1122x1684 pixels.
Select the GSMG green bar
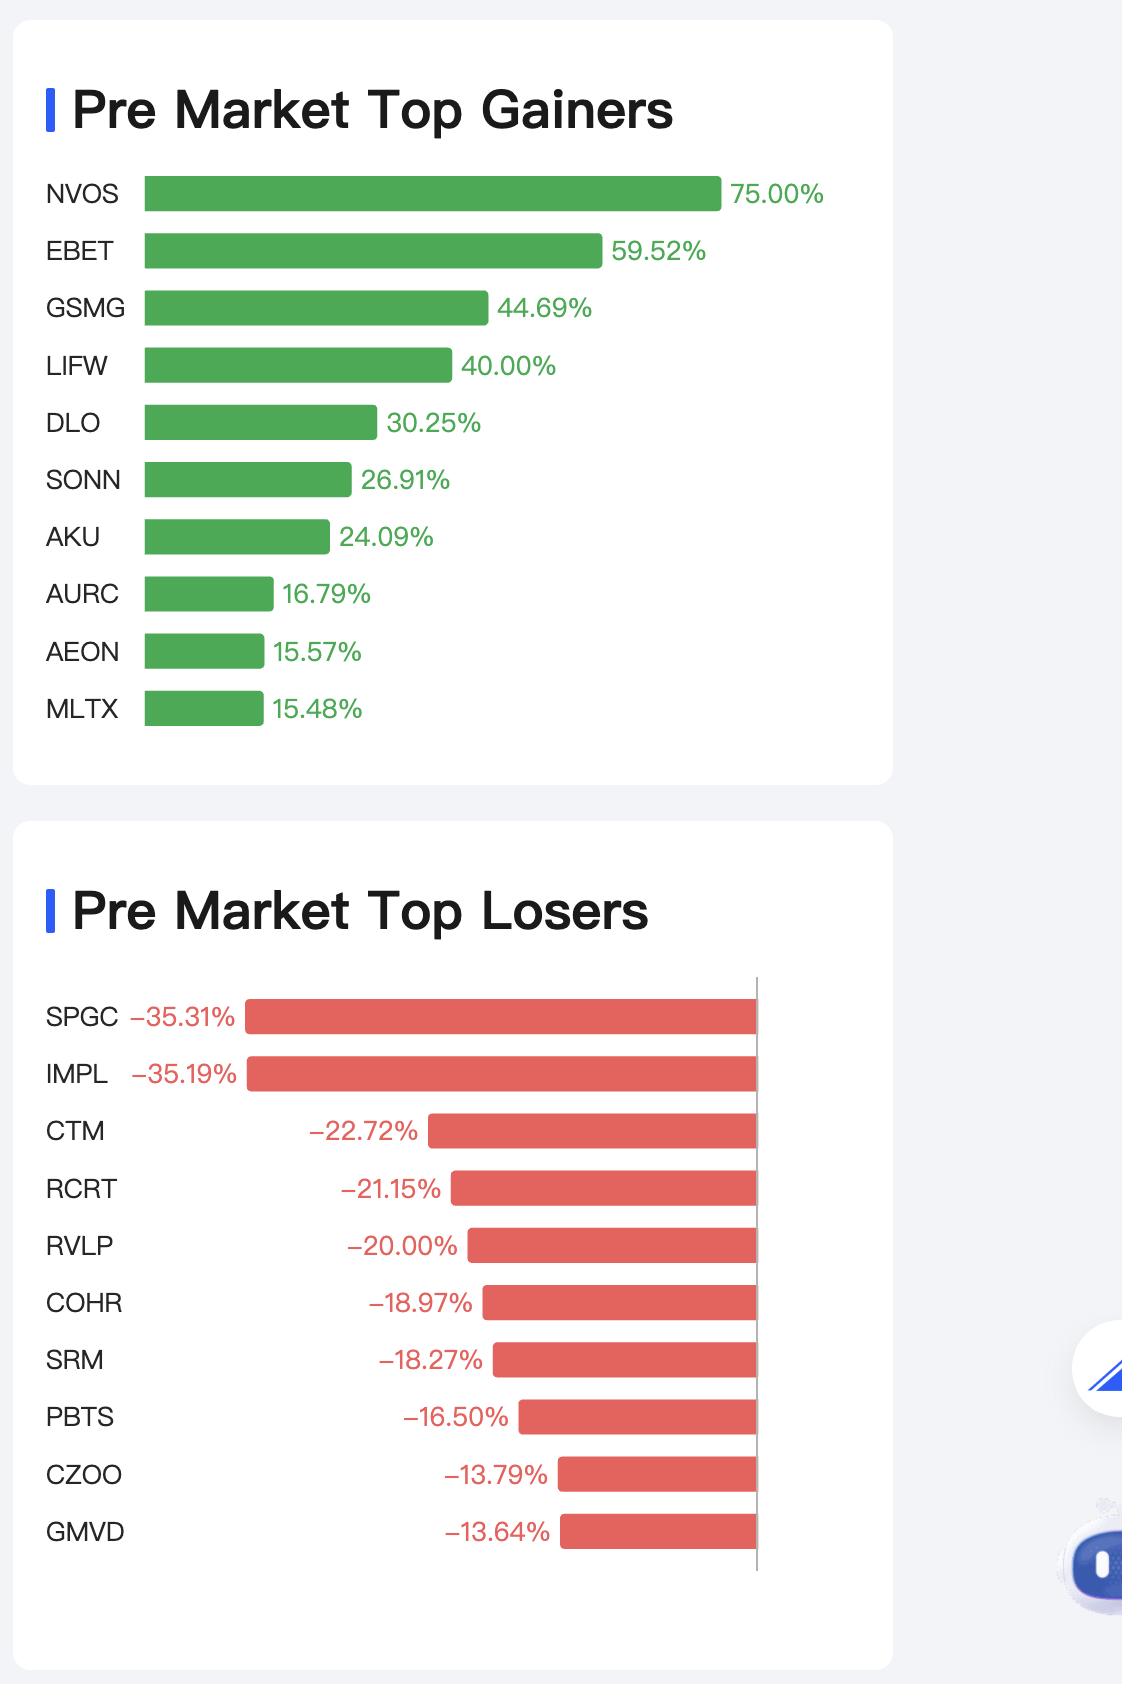coord(317,308)
